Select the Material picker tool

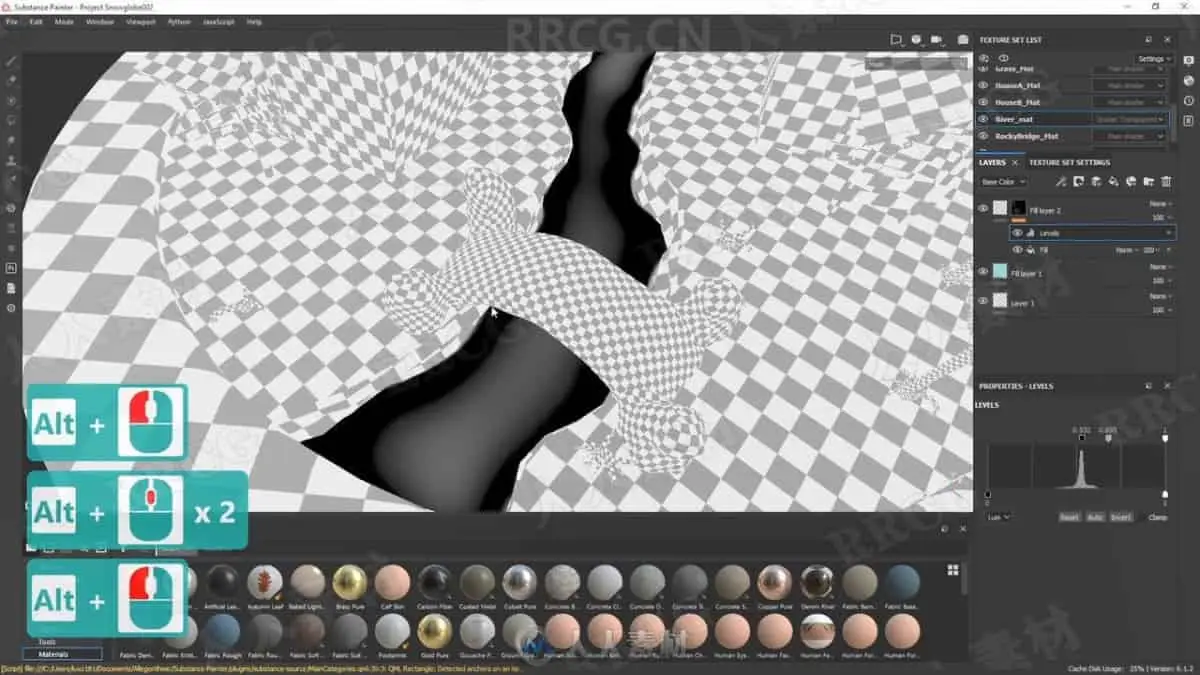tap(11, 180)
